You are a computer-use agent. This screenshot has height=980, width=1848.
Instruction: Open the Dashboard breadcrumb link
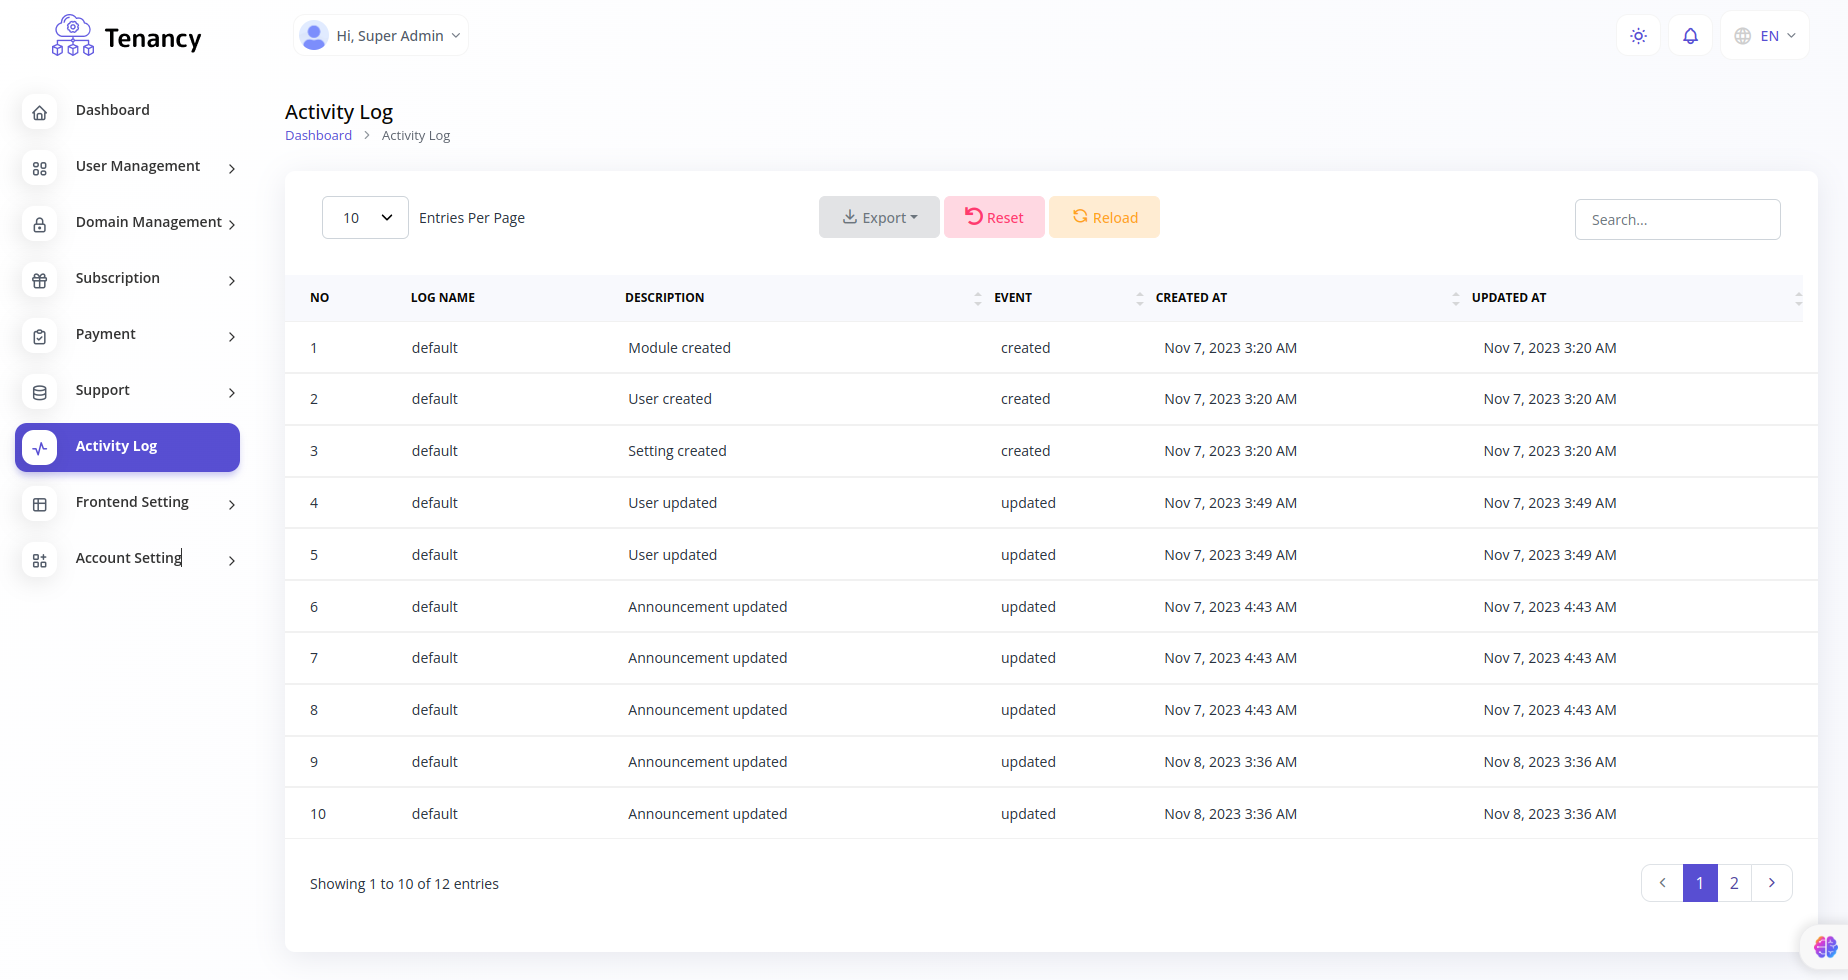[318, 135]
